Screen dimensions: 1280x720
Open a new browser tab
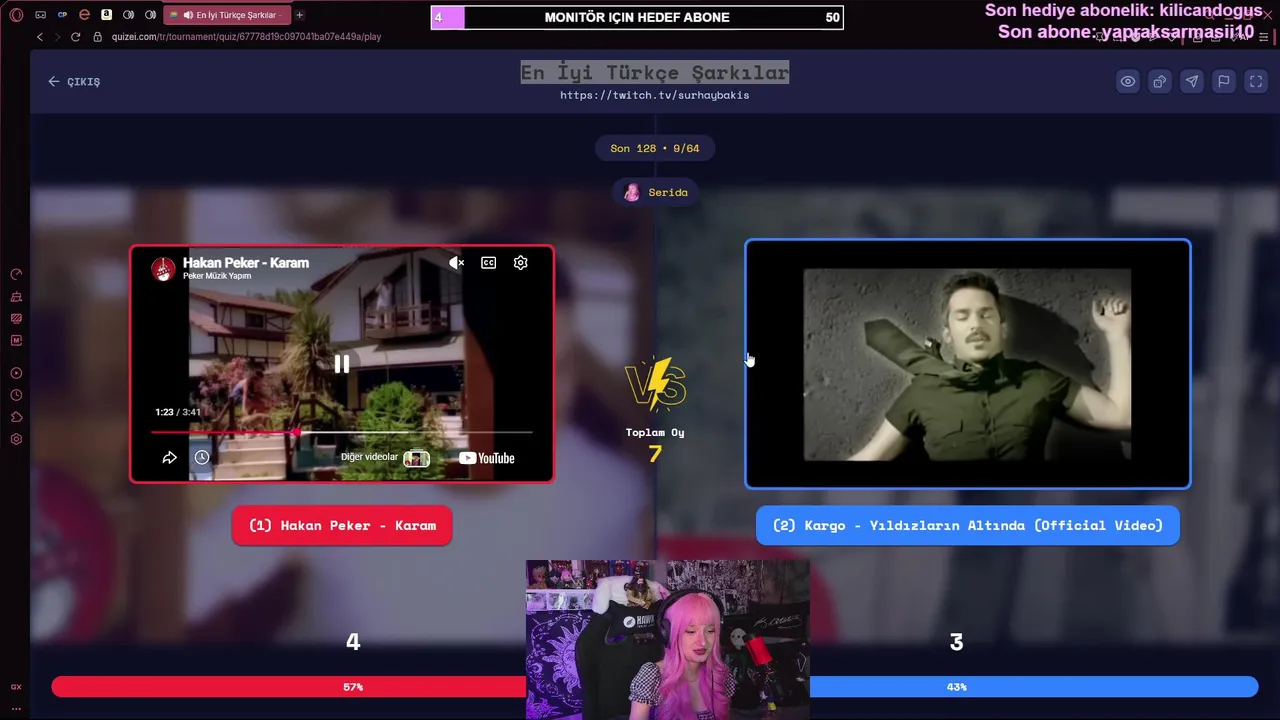point(299,15)
